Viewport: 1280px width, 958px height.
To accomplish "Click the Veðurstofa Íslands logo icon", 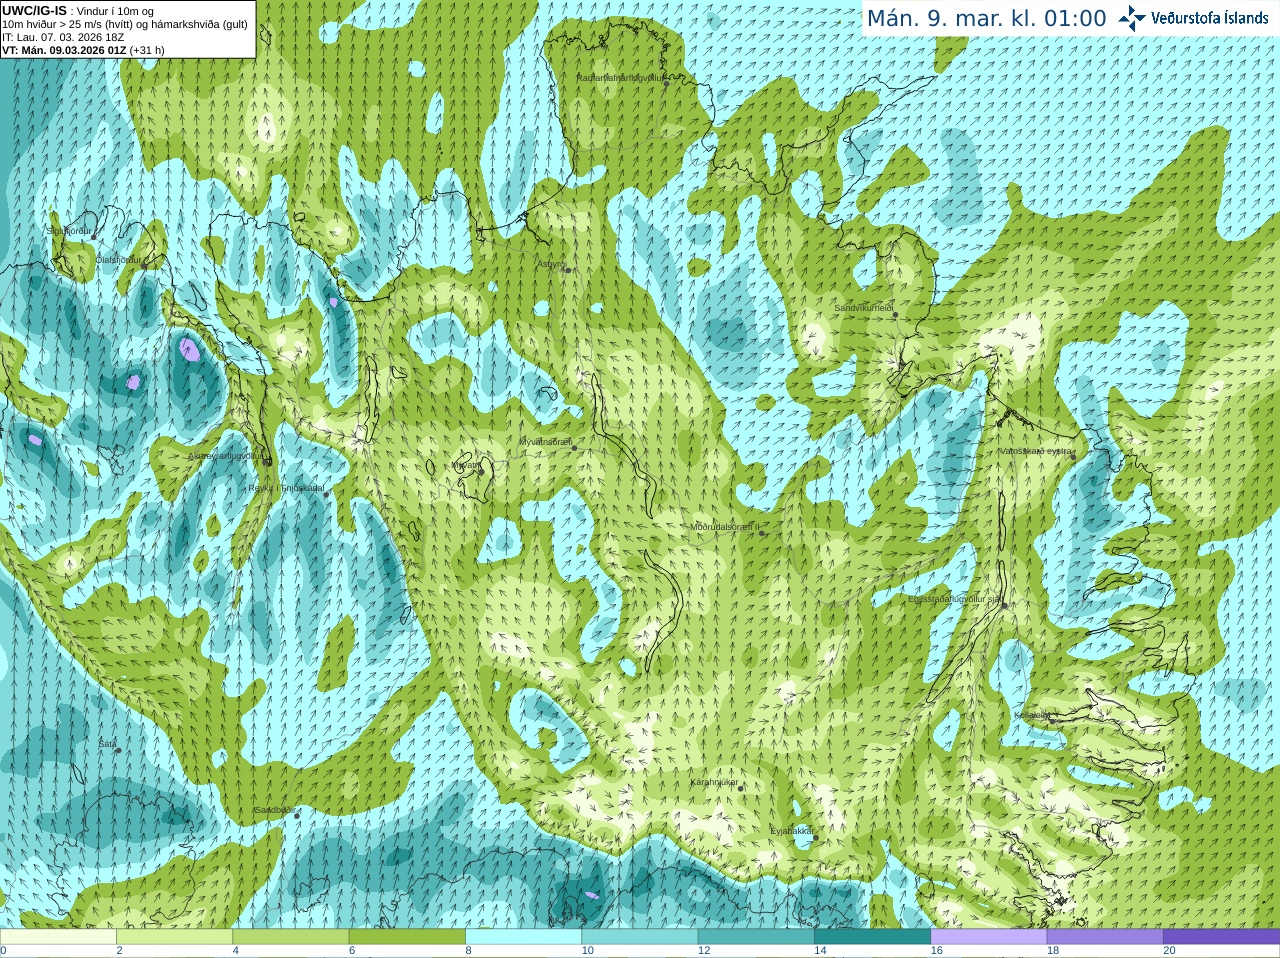I will pos(1132,18).
